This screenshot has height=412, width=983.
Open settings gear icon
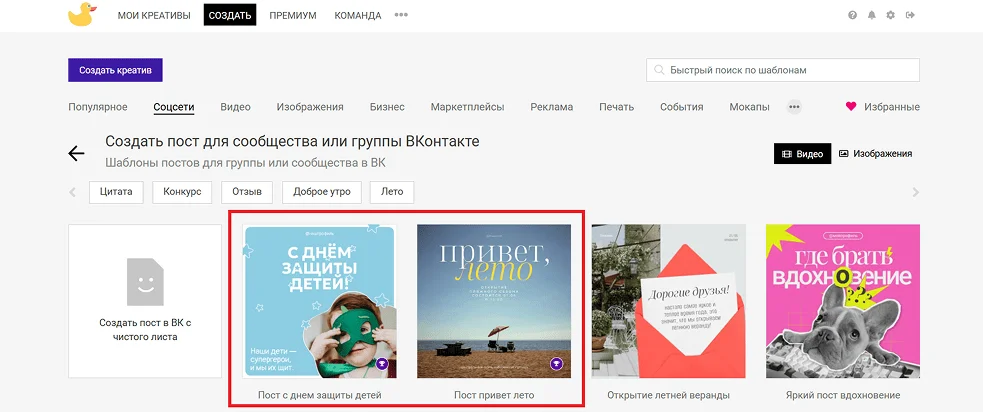click(x=890, y=16)
